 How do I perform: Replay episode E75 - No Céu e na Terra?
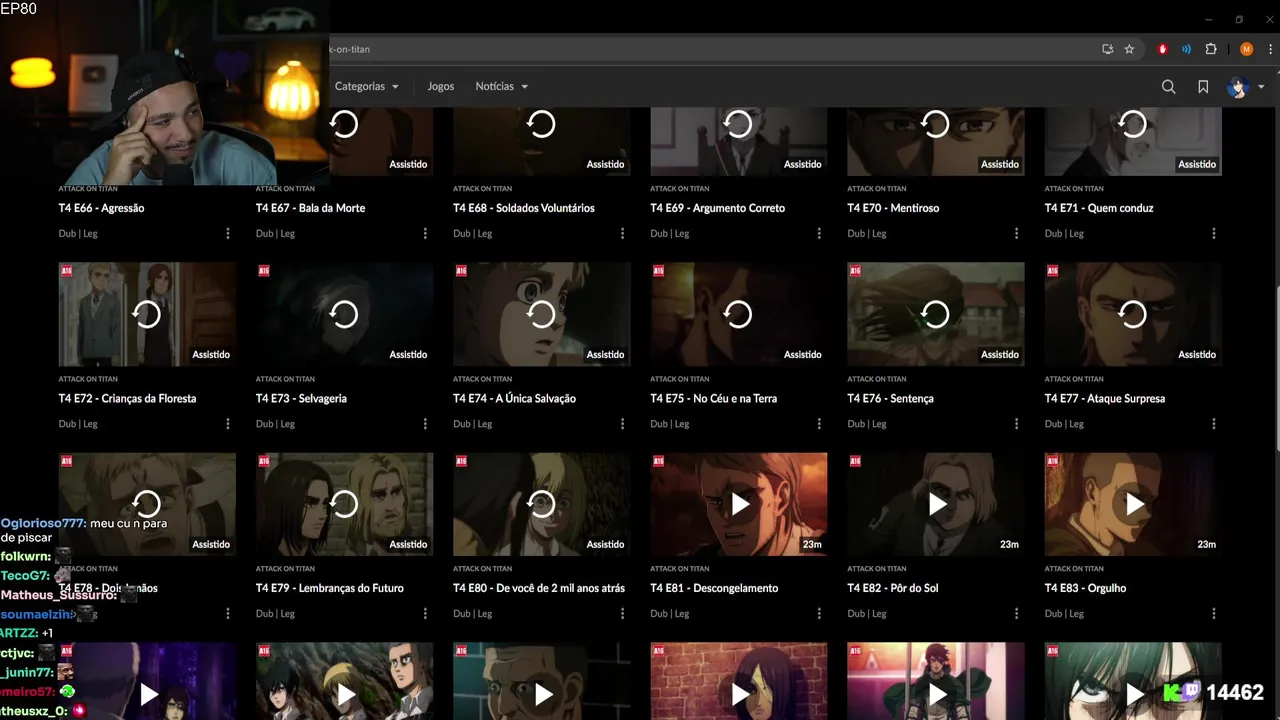pos(738,314)
